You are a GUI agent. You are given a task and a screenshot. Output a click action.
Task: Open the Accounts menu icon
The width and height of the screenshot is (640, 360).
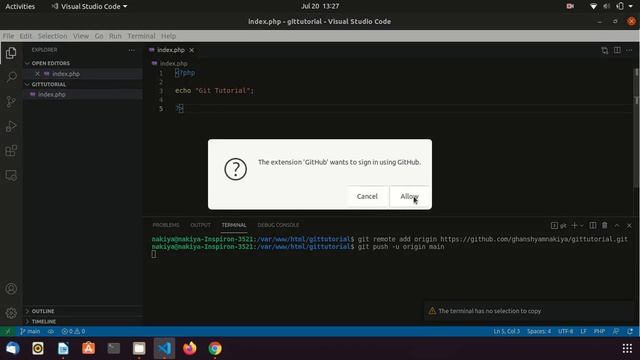(11, 289)
